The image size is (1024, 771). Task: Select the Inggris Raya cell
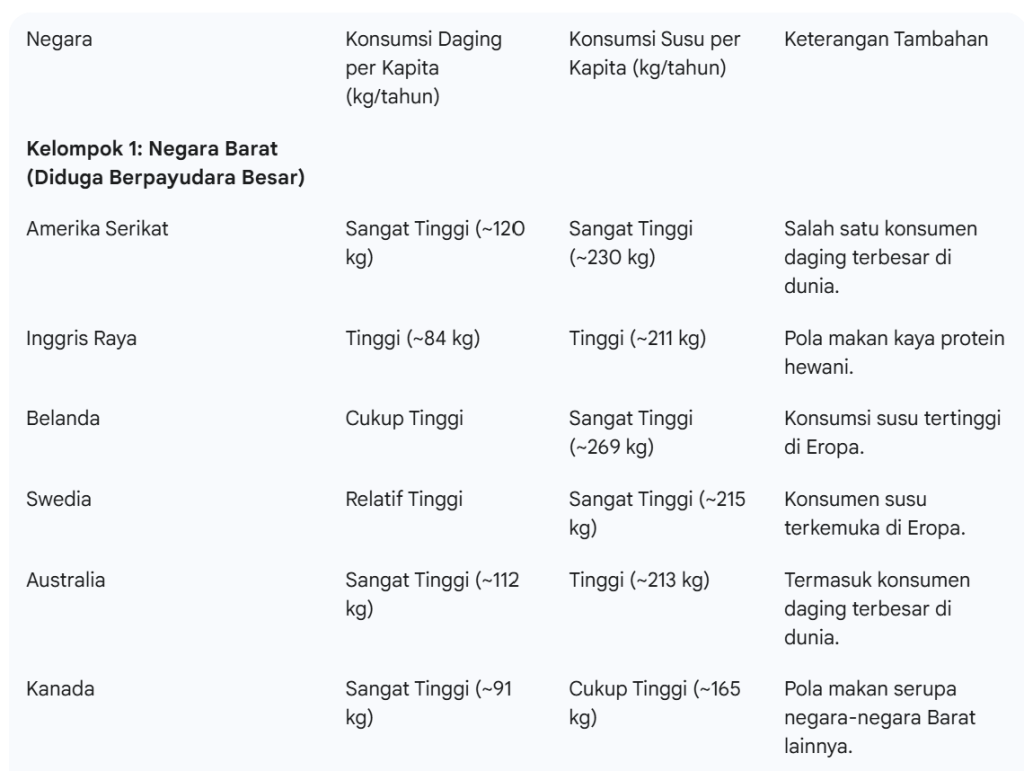tap(81, 339)
